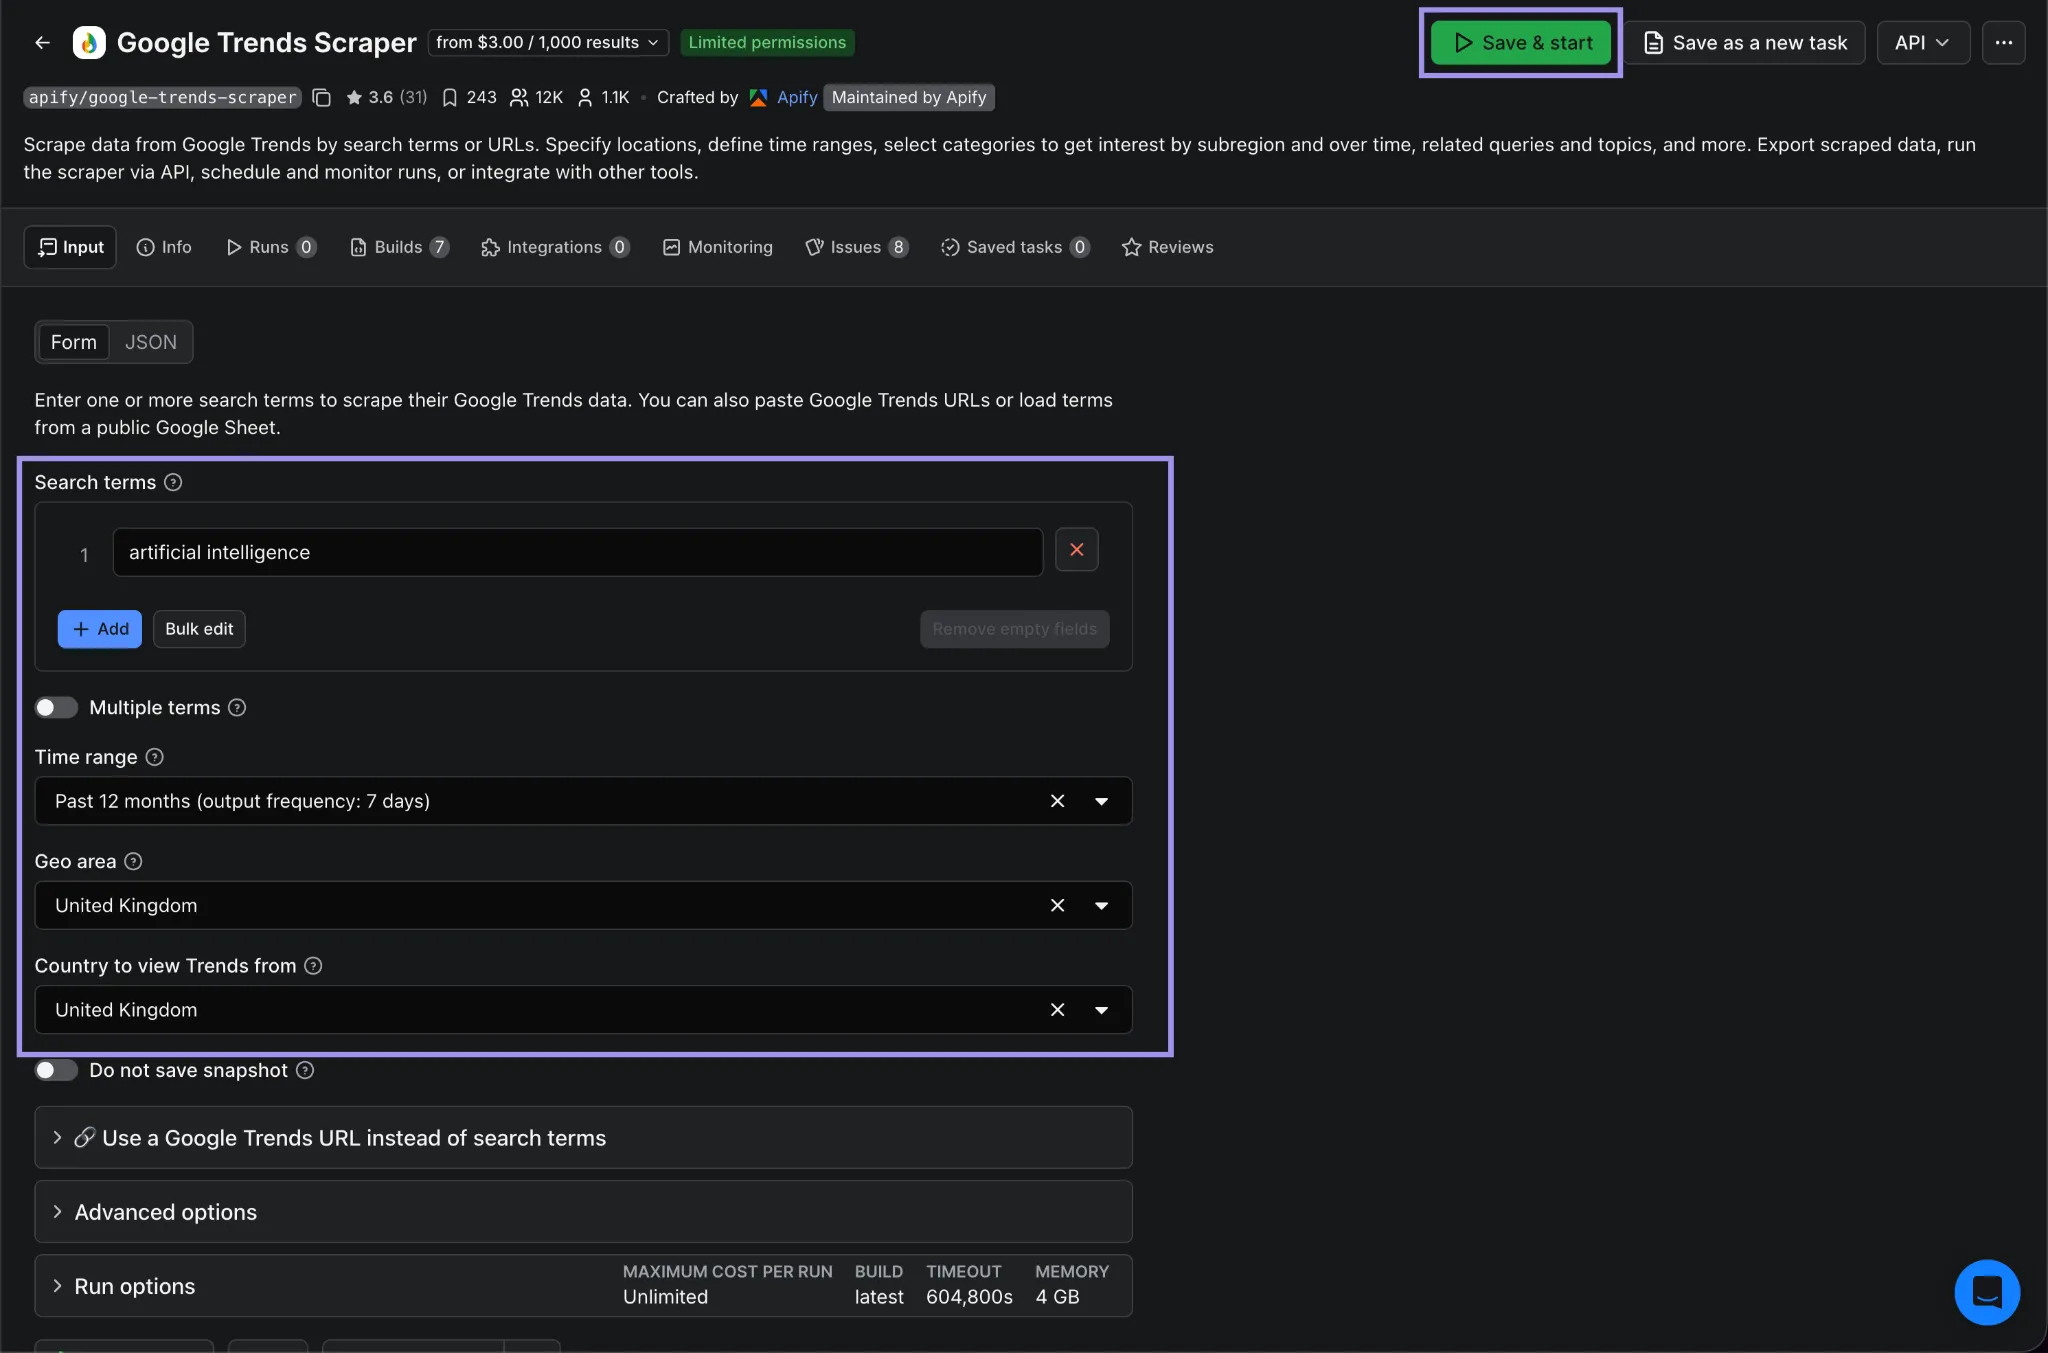Open the Runs tab
Screen dimensions: 2048x1353
[271, 247]
